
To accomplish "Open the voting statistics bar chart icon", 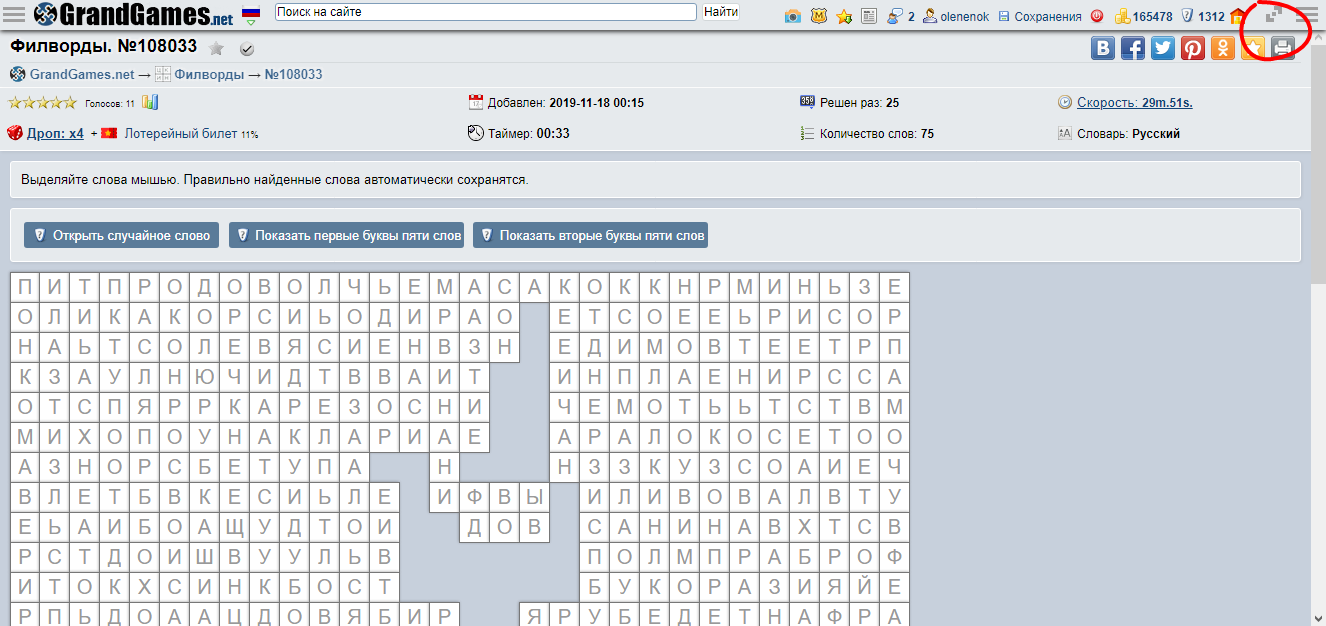I will [x=150, y=102].
